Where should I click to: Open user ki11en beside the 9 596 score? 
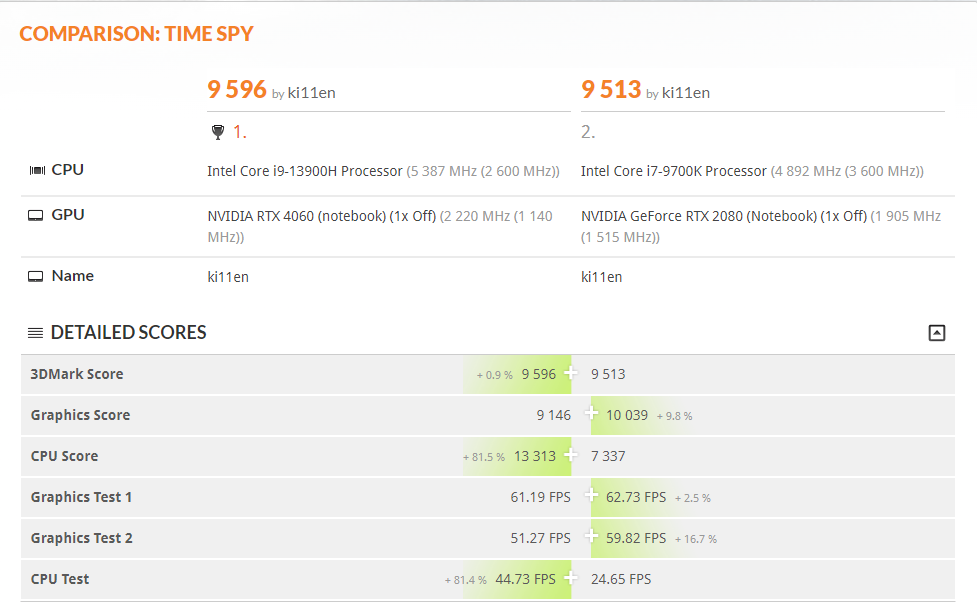(311, 93)
